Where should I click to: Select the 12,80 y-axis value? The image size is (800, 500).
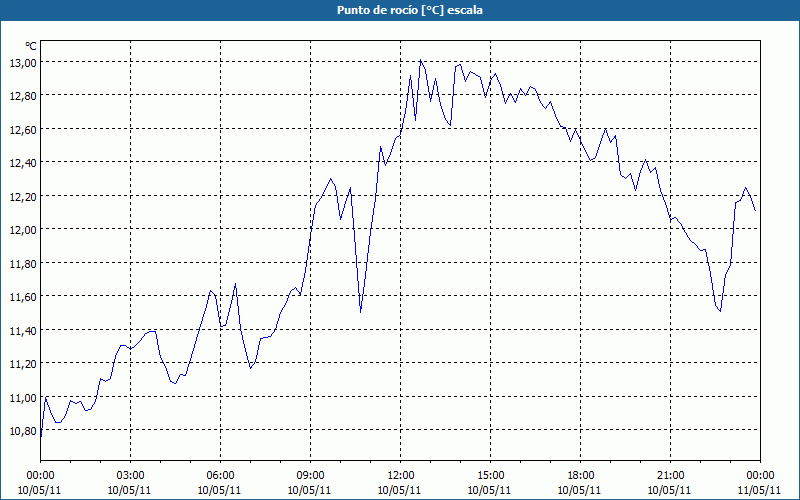click(x=23, y=95)
